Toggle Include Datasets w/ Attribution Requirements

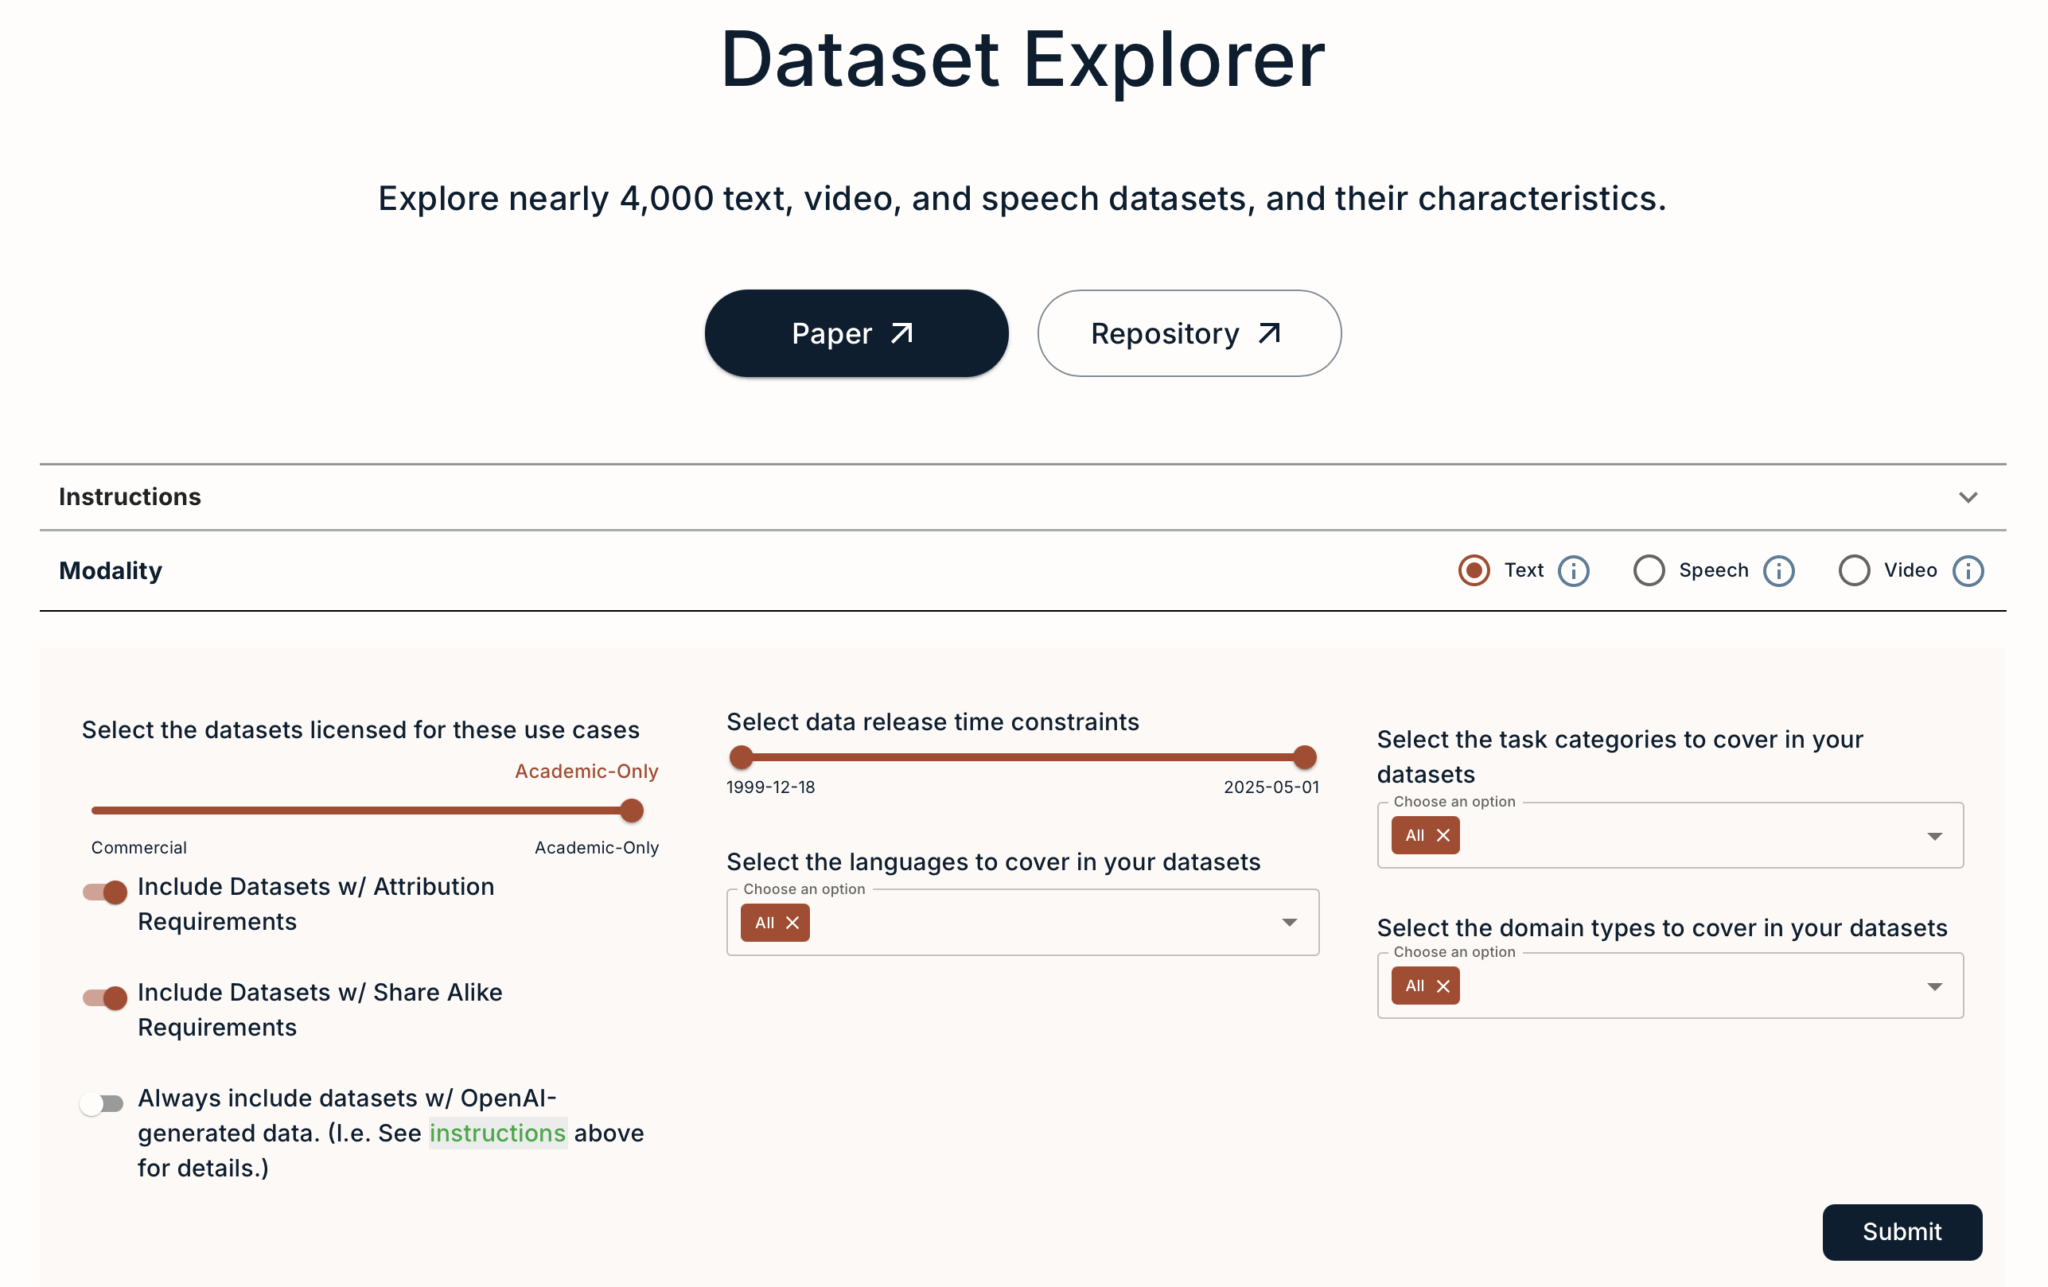point(105,892)
